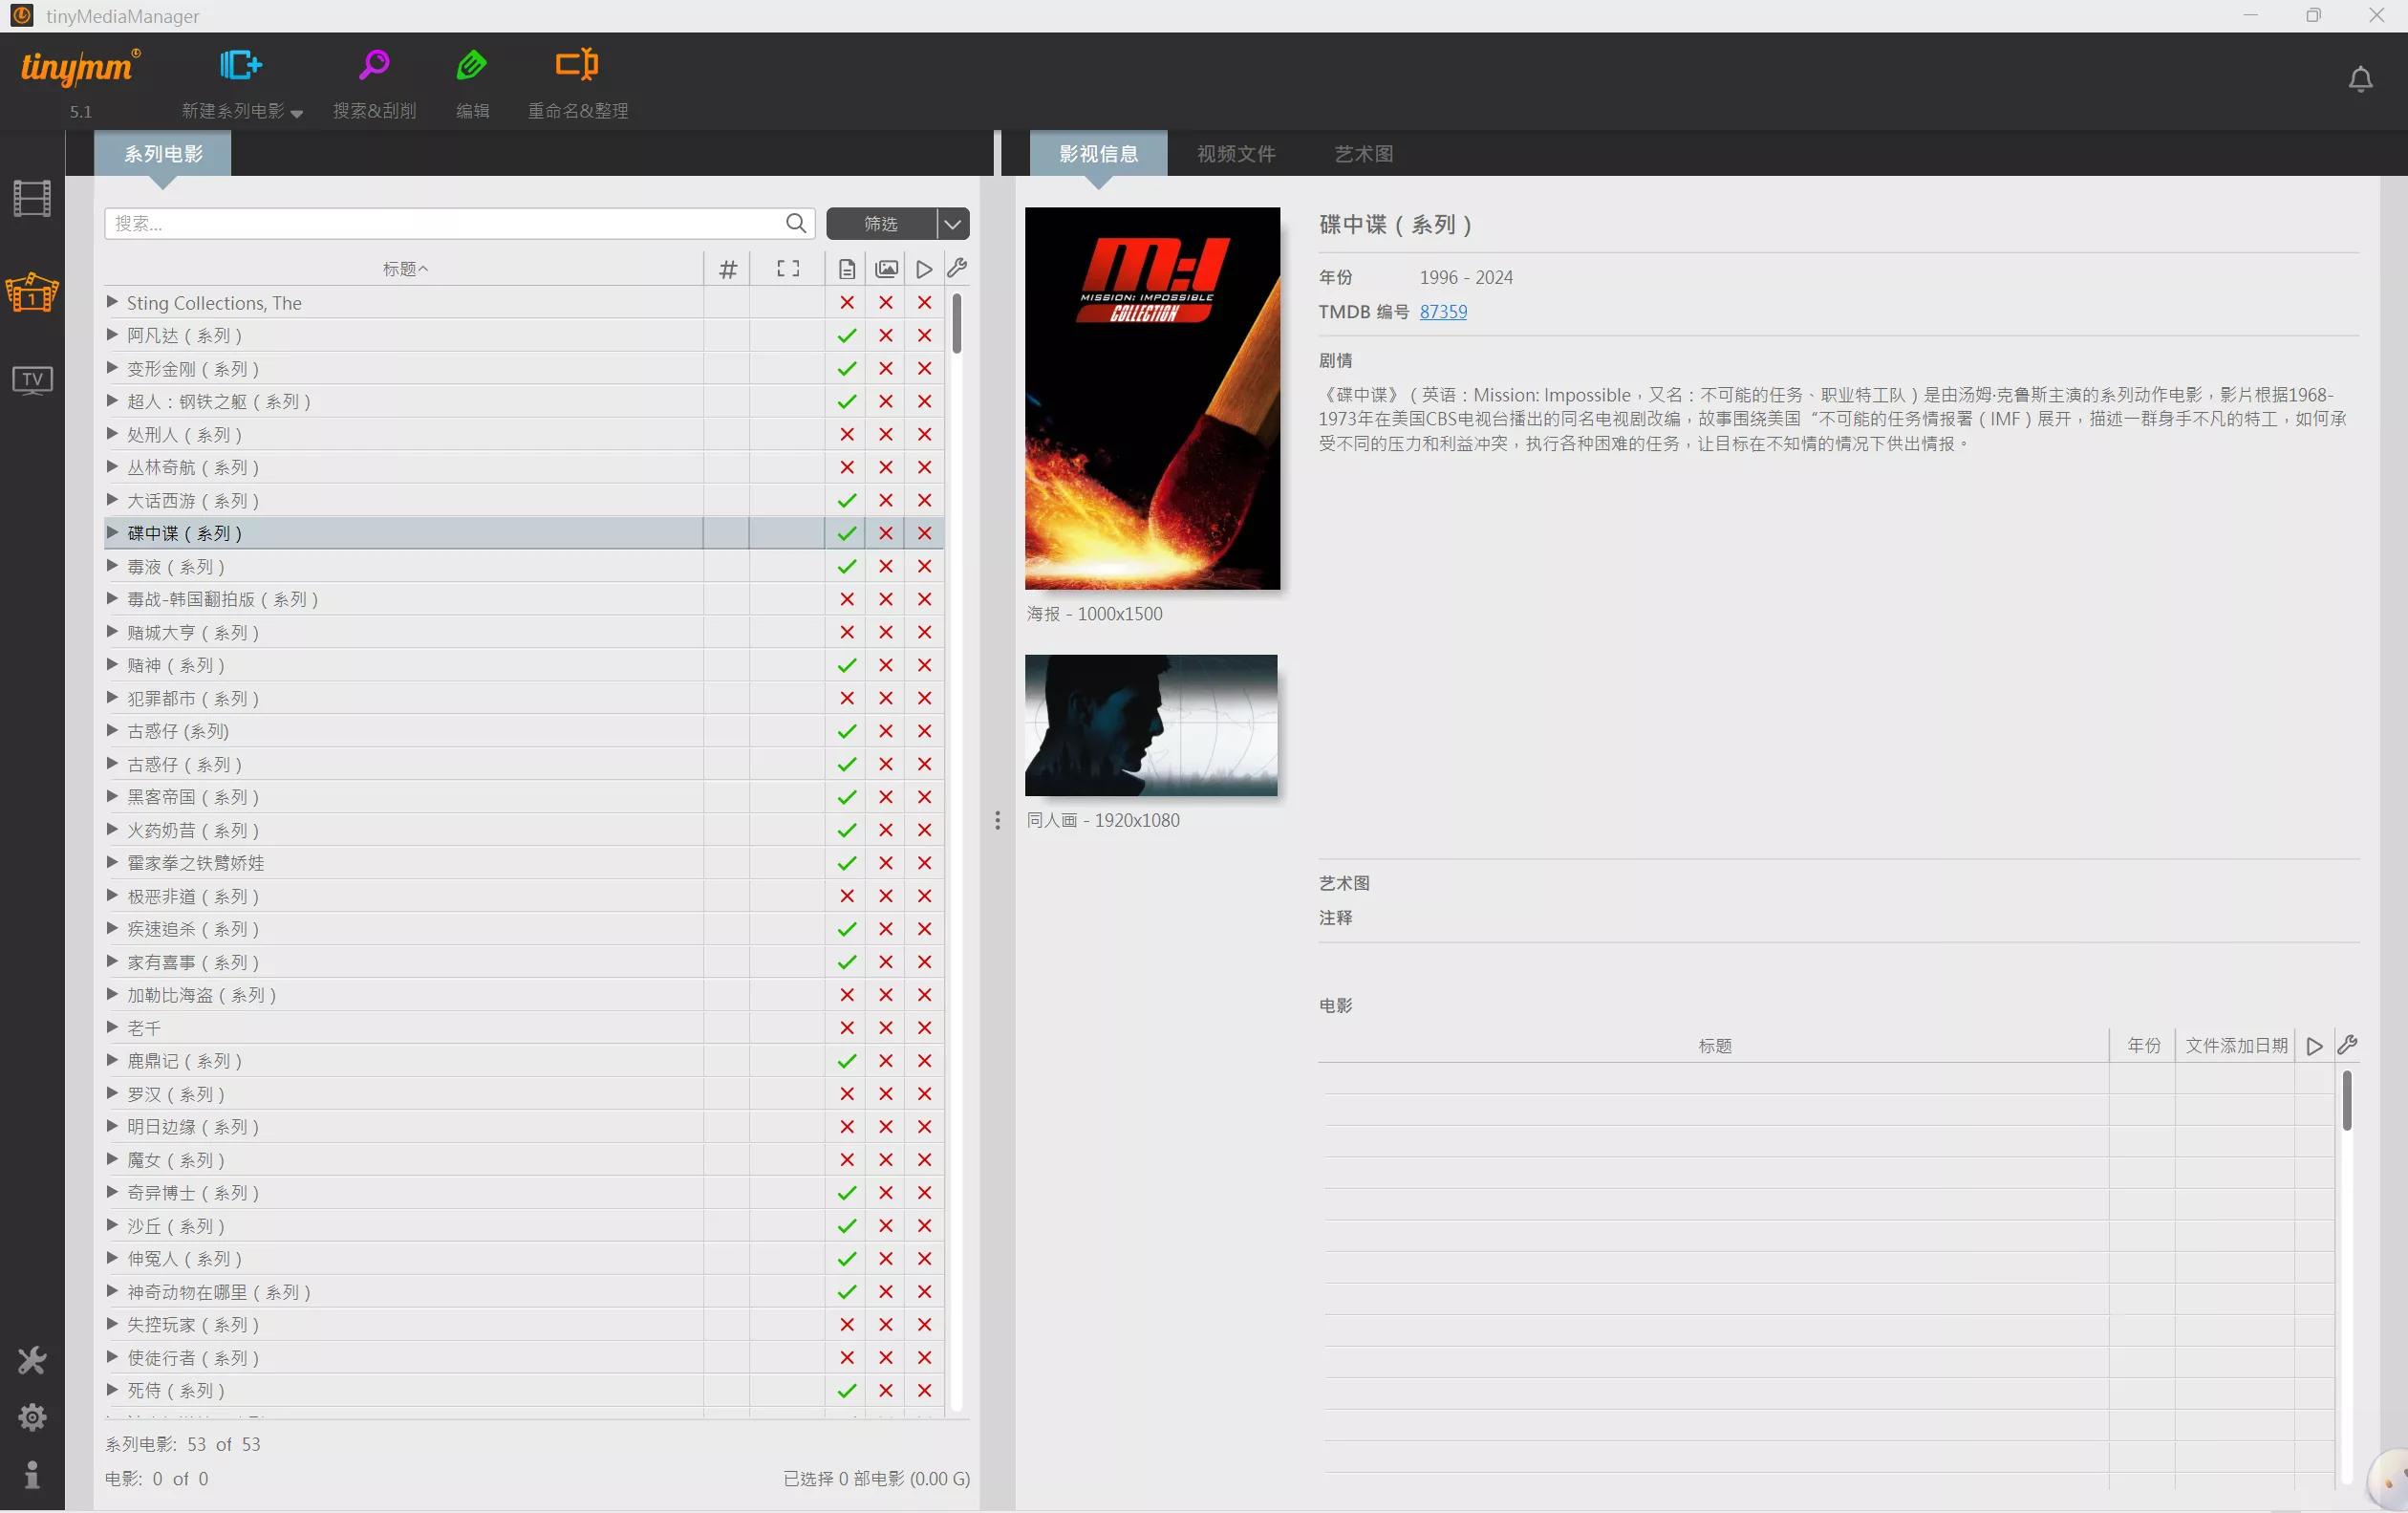Expand the 奇异博士（系列）tree node
The height and width of the screenshot is (1513, 2408).
point(112,1192)
